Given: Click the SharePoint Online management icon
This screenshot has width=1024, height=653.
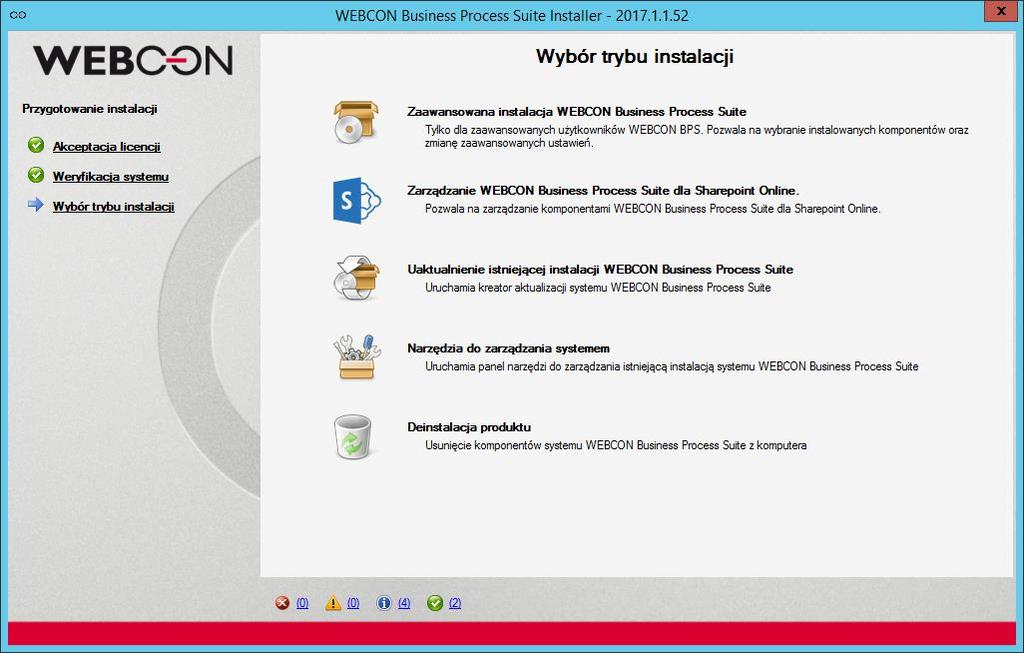Looking at the screenshot, I should pyautogui.click(x=357, y=200).
